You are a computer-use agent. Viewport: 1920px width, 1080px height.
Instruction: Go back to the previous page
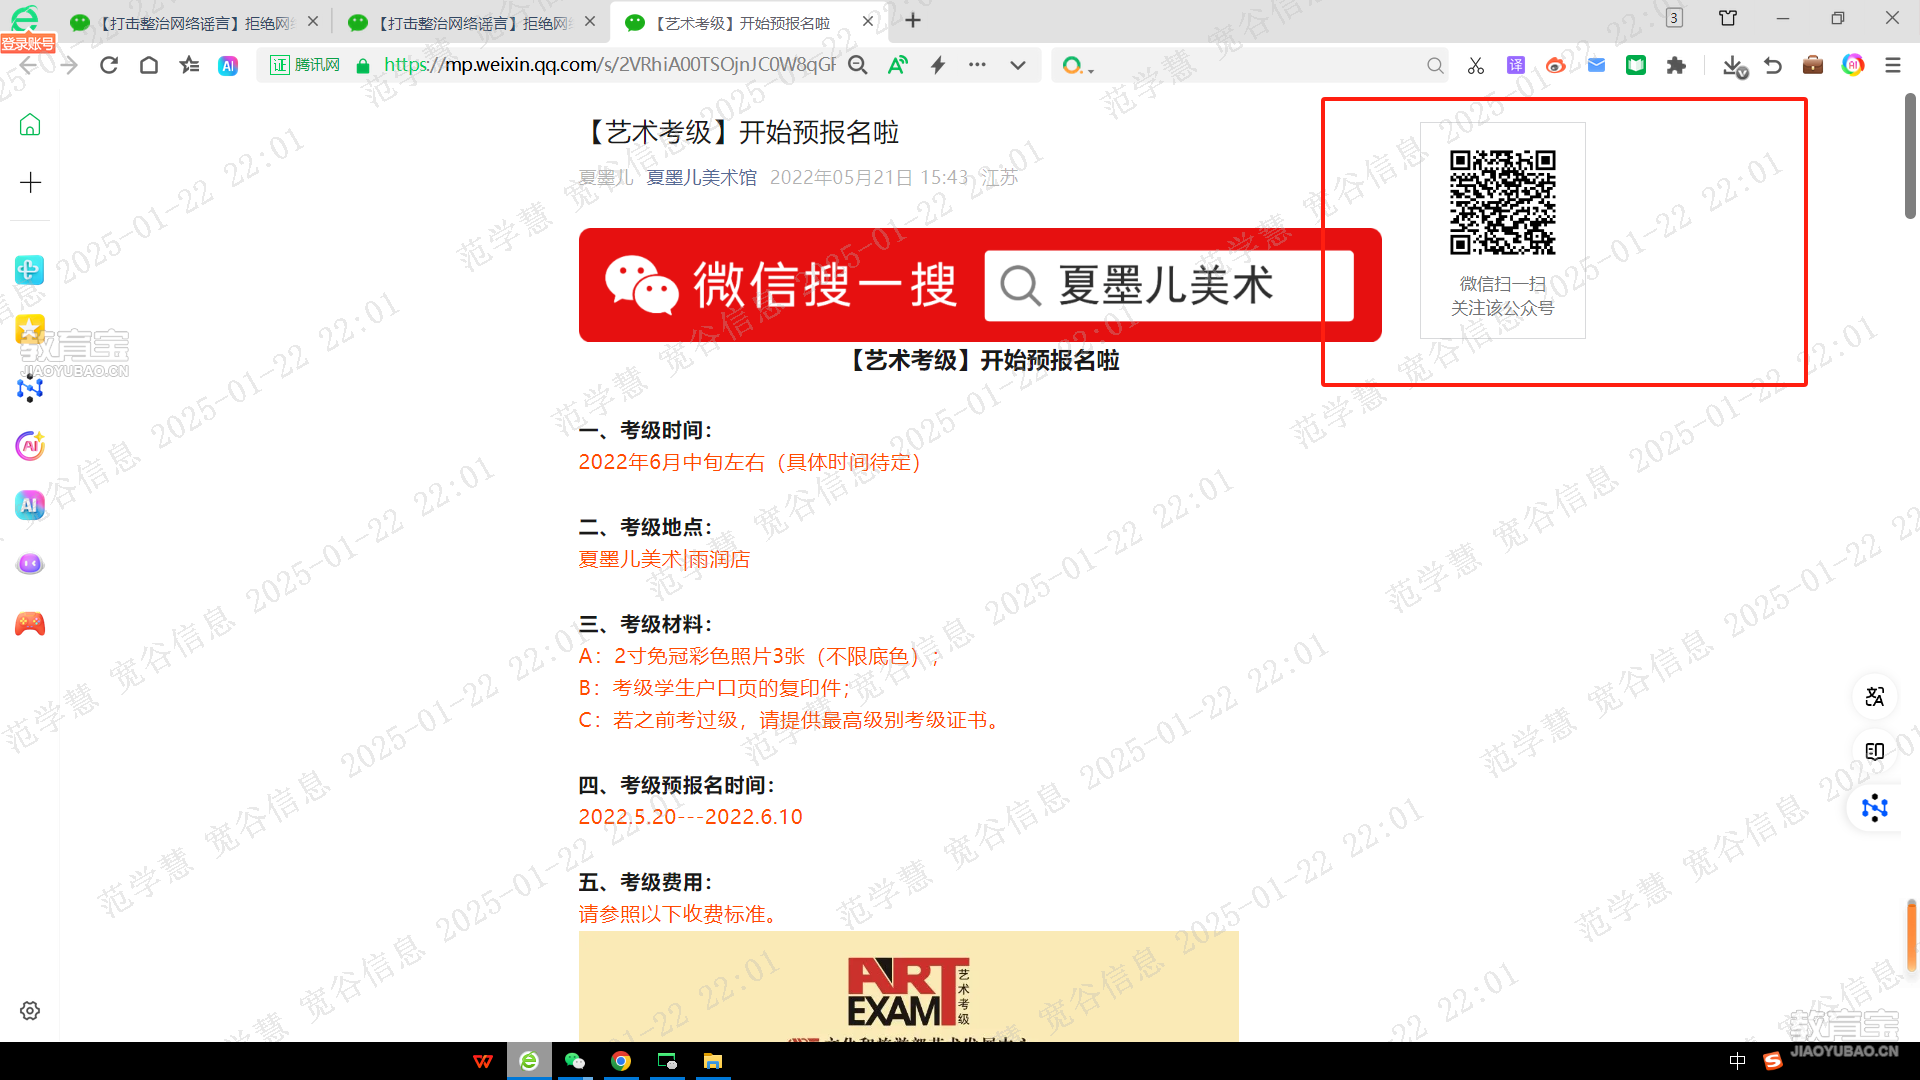tap(28, 66)
